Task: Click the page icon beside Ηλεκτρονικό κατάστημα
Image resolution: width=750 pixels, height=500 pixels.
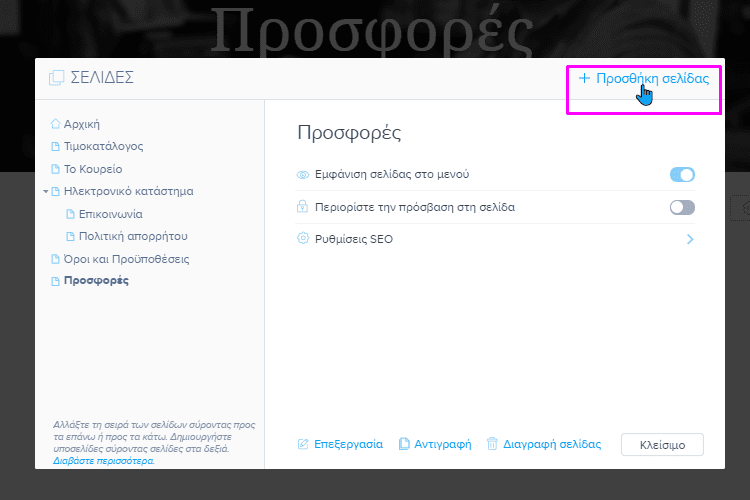Action: coord(55,191)
